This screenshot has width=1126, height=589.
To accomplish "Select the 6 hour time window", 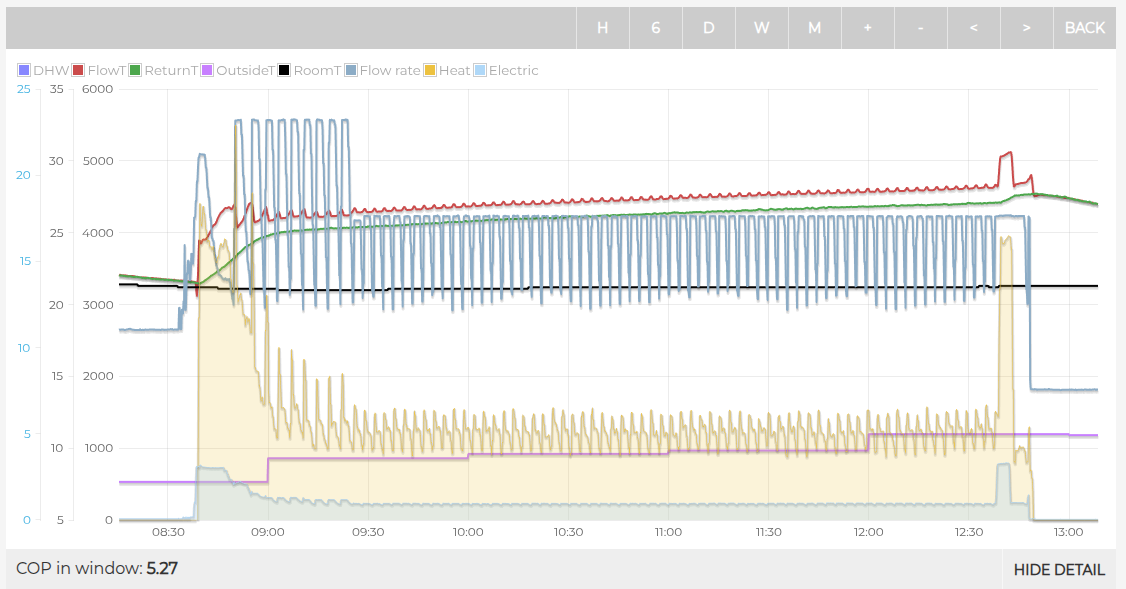I will [x=656, y=28].
